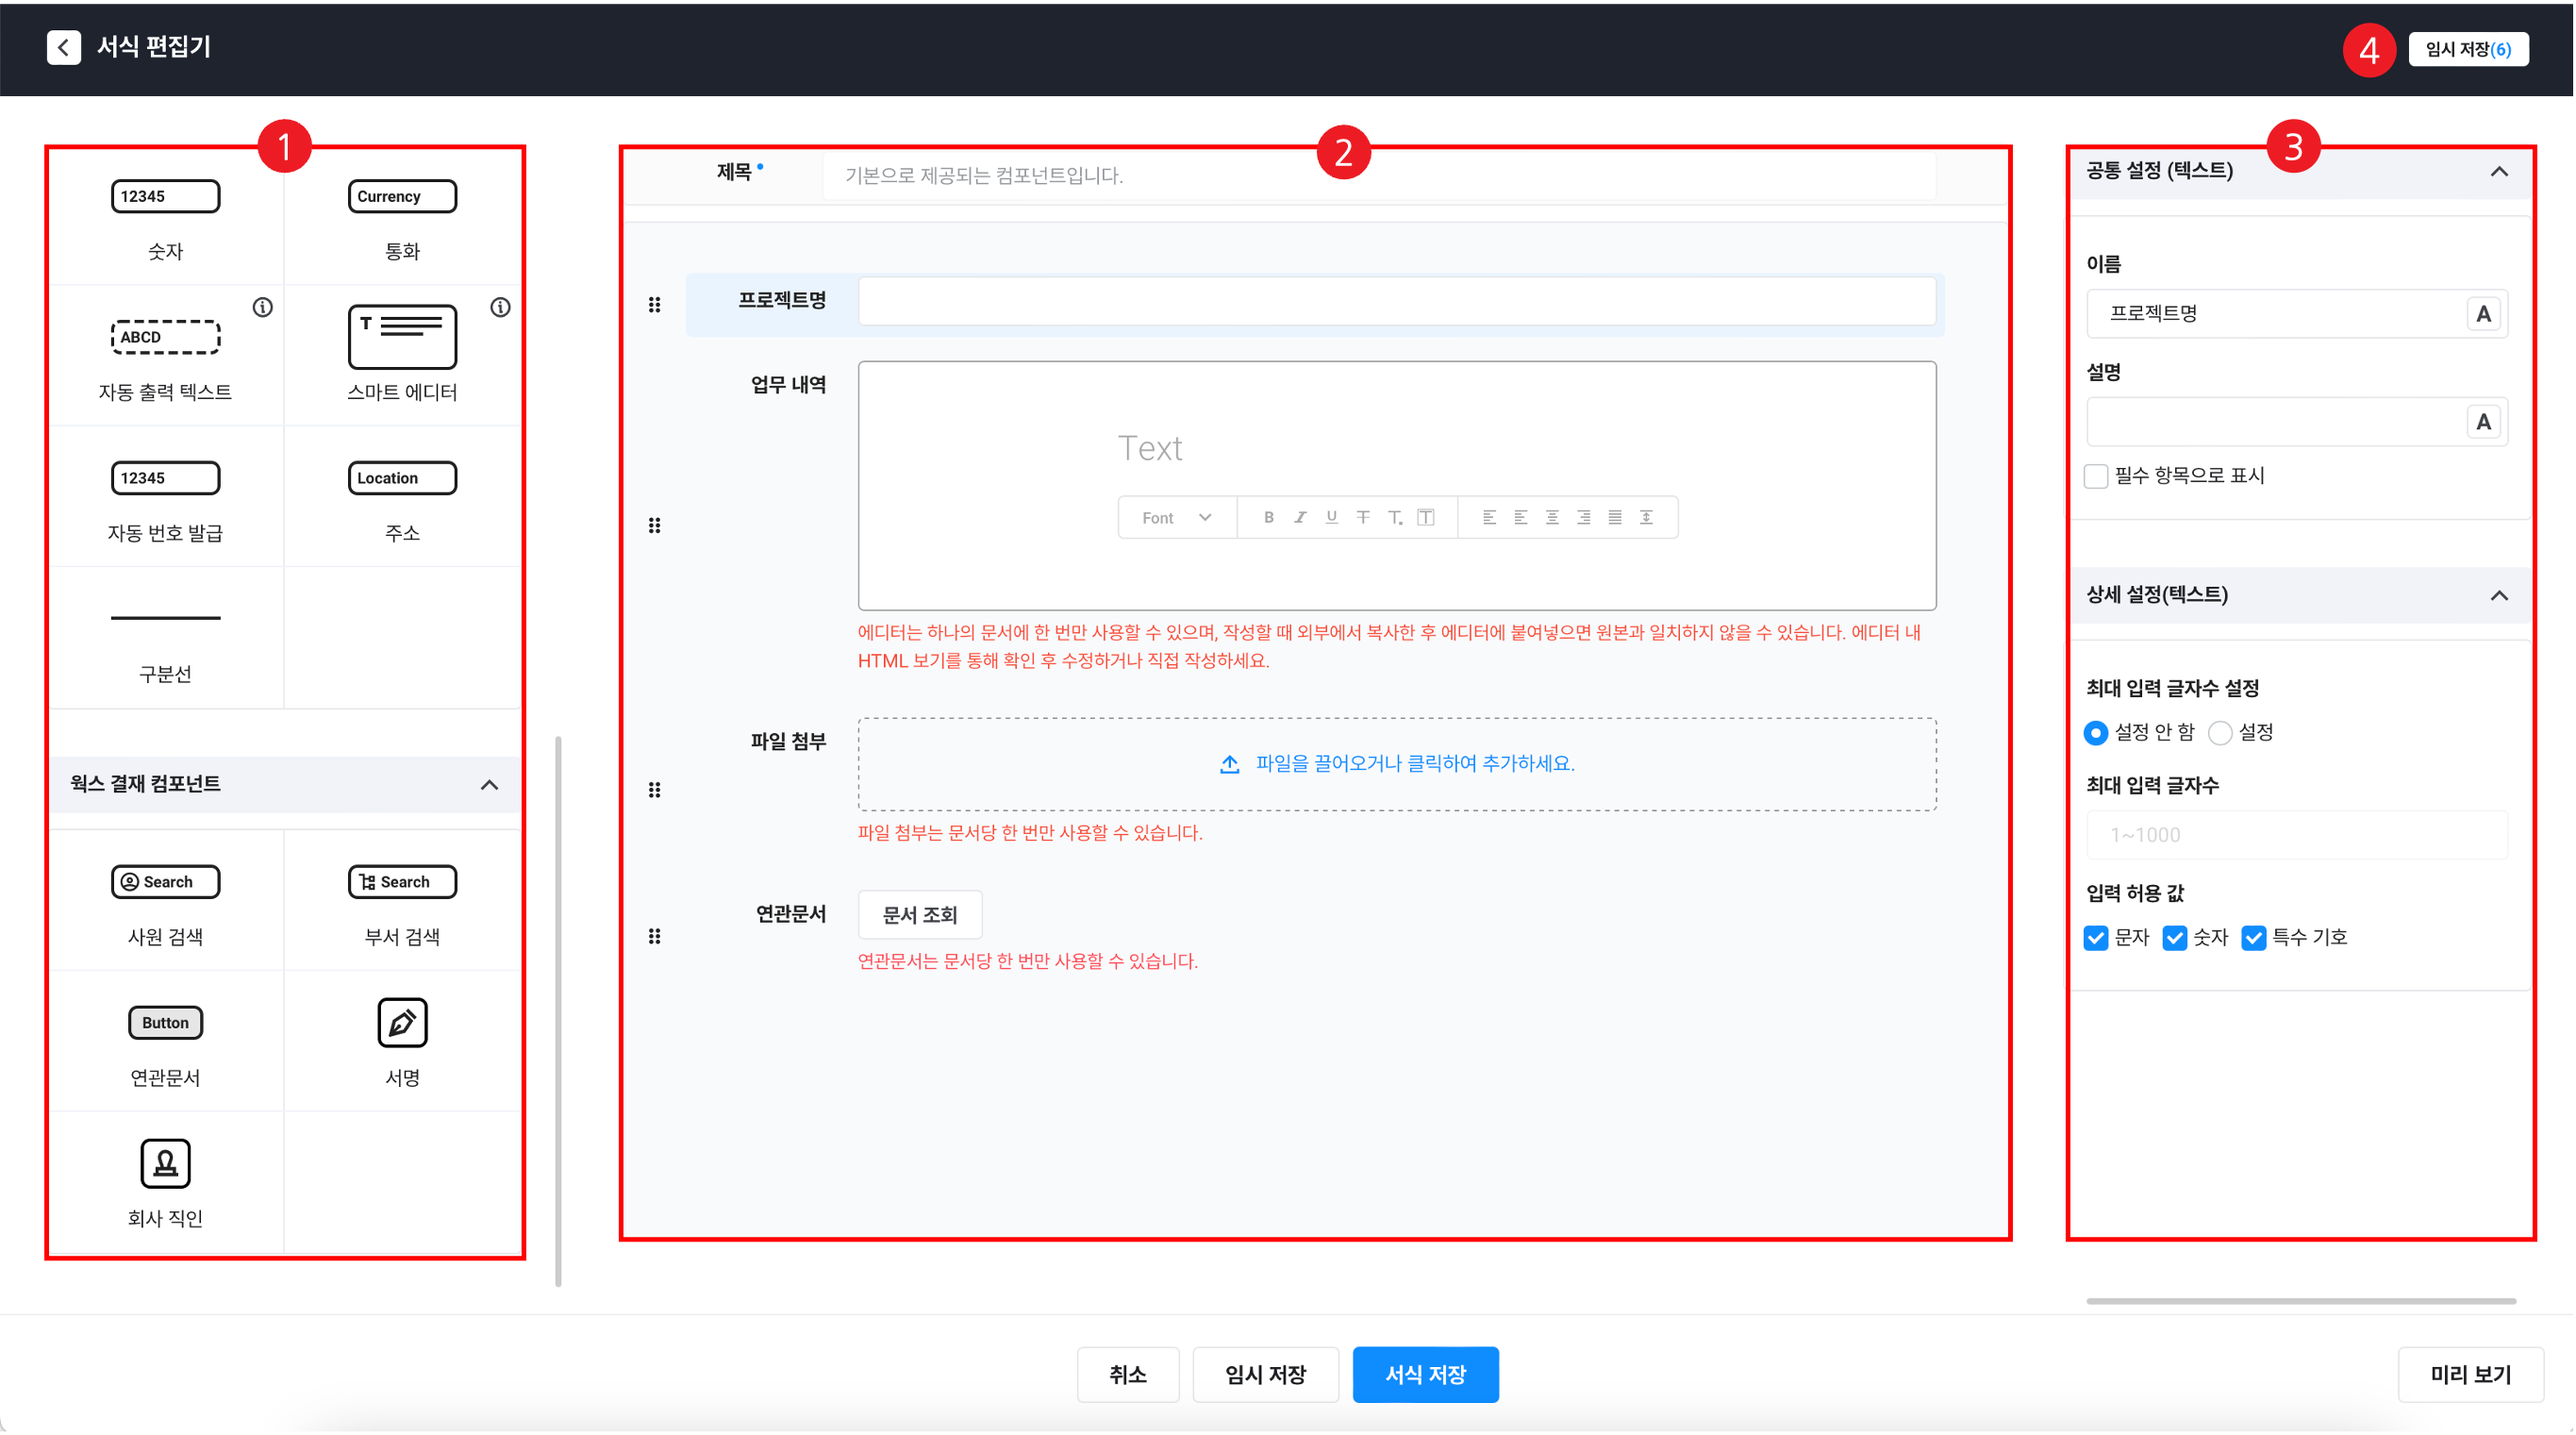
Task: Click the back arrow next to 서식 편집기
Action: tap(63, 47)
